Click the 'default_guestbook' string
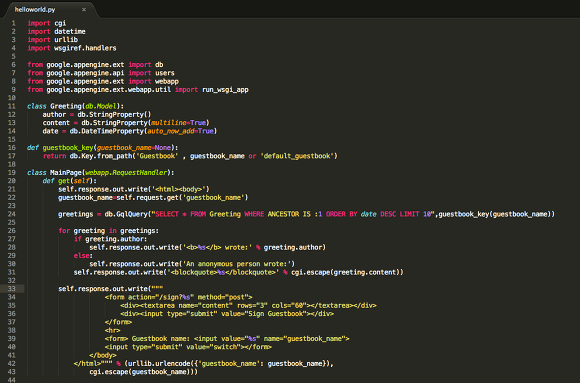The width and height of the screenshot is (580, 383). click(x=297, y=156)
